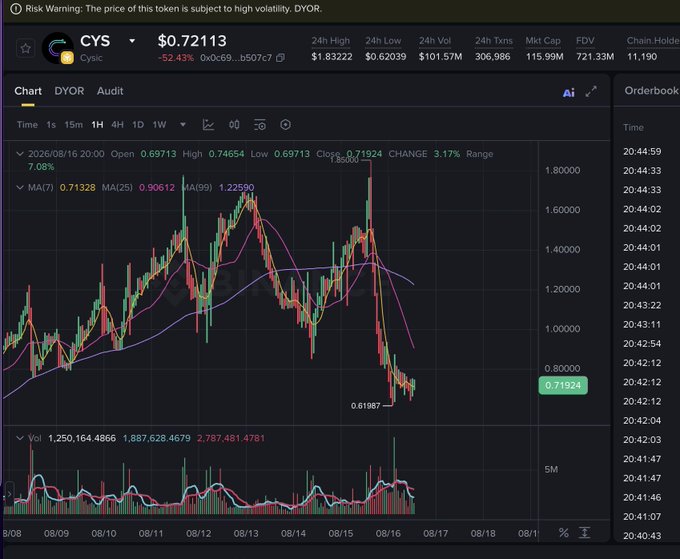Click the 24h Txns label

(494, 41)
